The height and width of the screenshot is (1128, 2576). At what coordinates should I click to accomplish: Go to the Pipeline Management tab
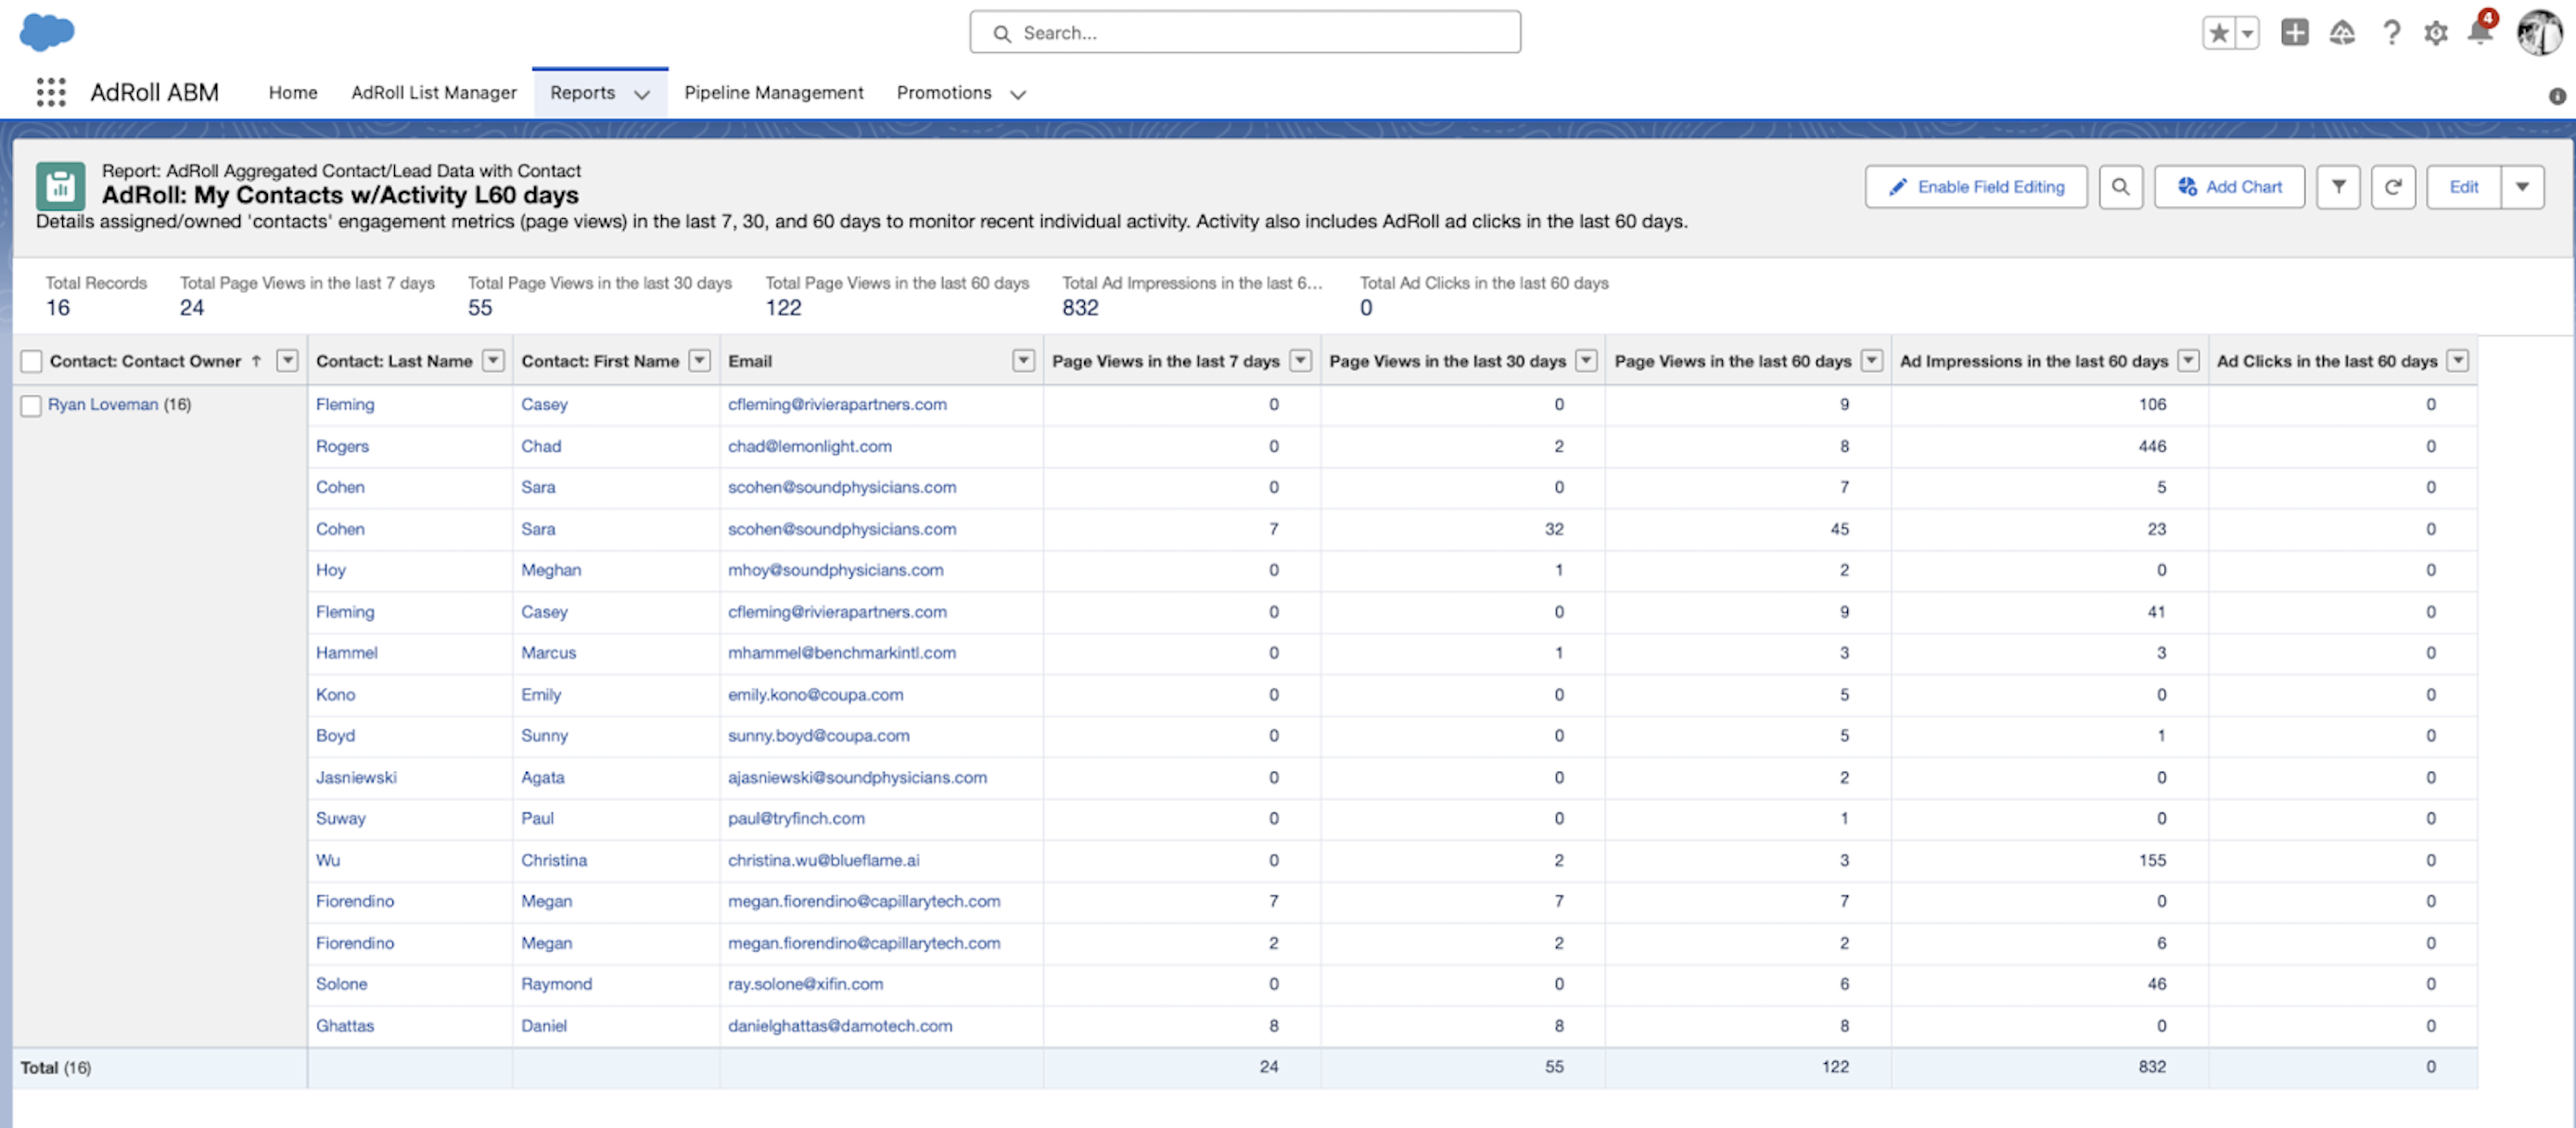773,92
